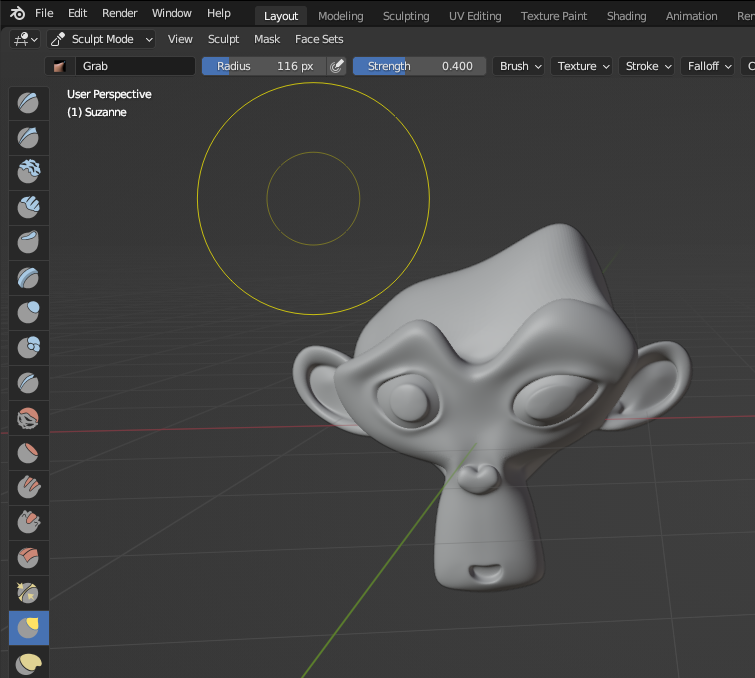Select the Fill brush tool
Image resolution: width=755 pixels, height=678 pixels.
click(x=28, y=488)
